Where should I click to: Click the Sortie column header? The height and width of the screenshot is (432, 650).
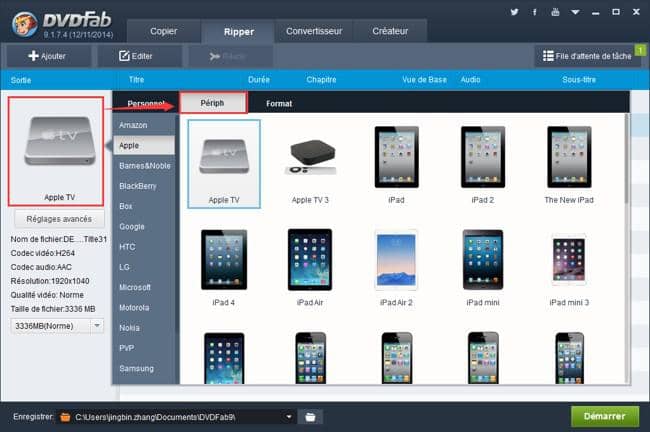coord(21,80)
